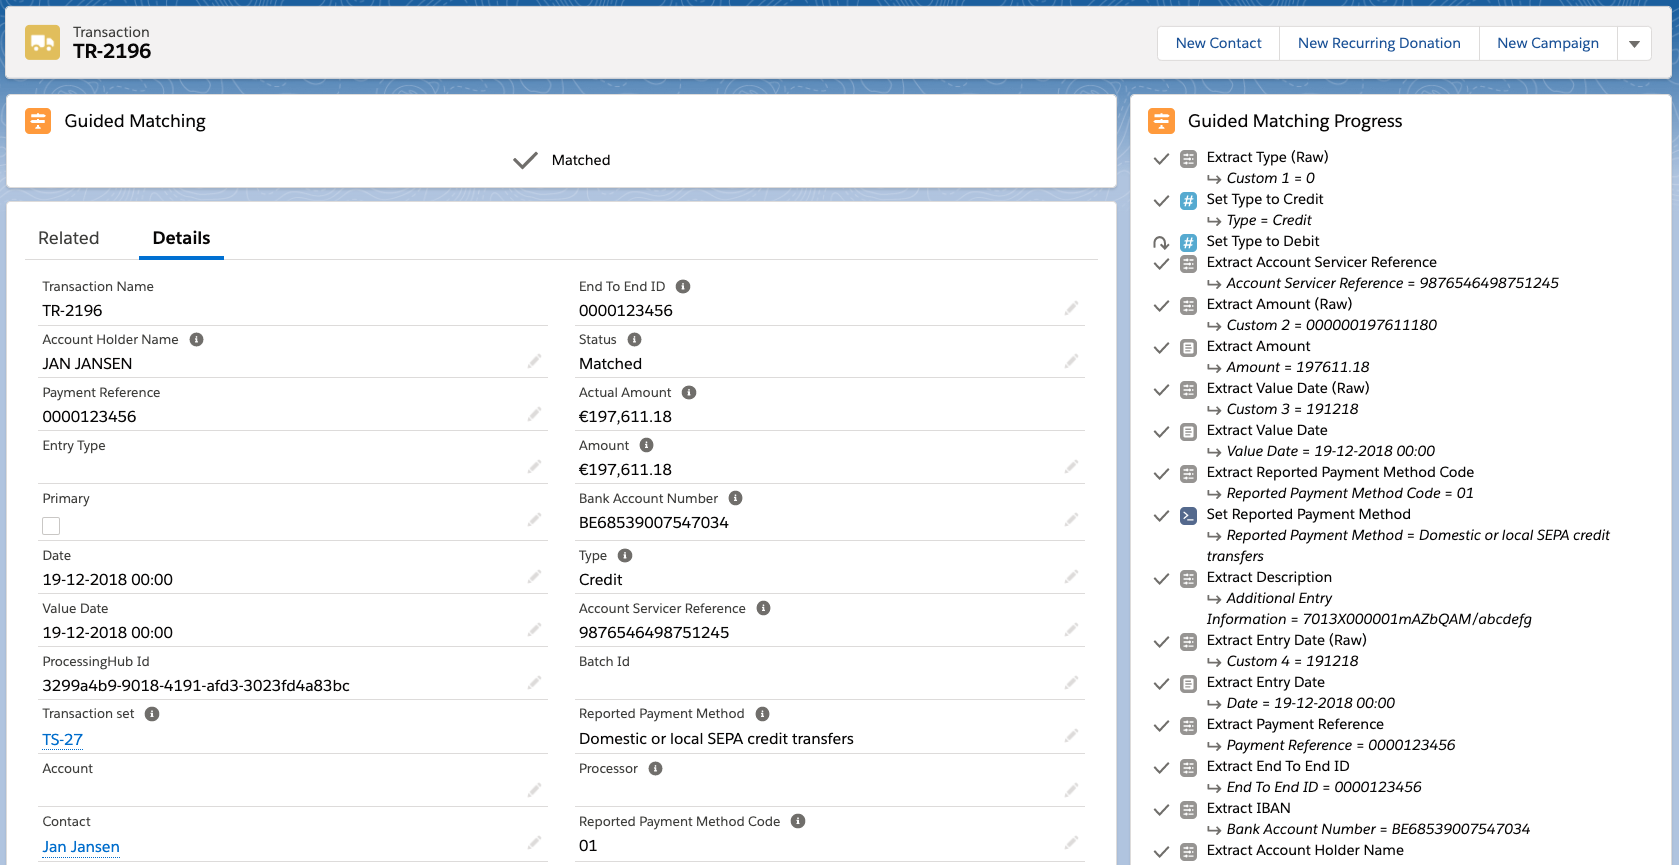Open the Jan Jansen contact link
The image size is (1679, 865).
point(81,847)
